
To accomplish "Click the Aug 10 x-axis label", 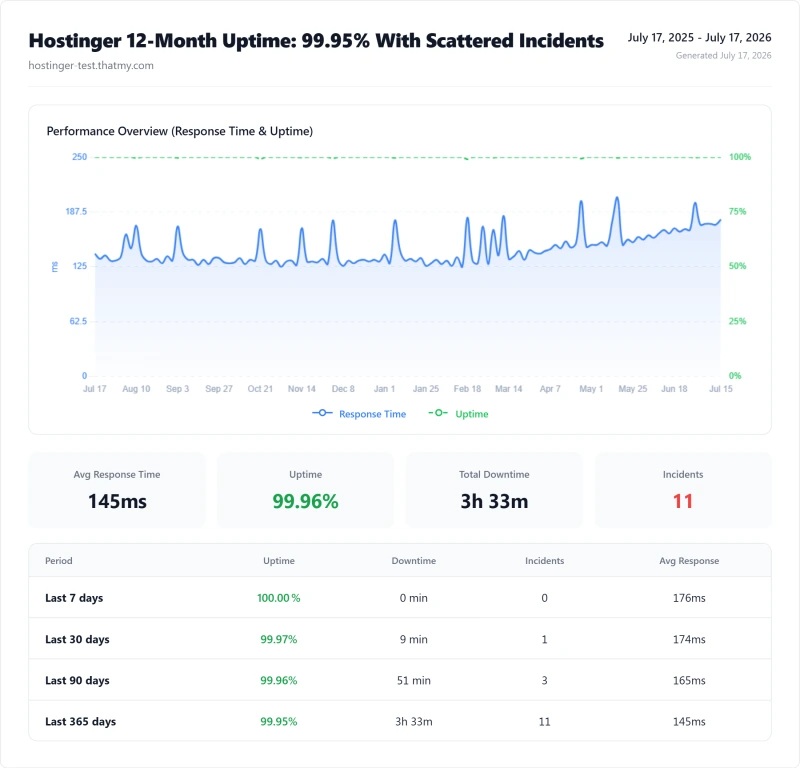I will (136, 389).
